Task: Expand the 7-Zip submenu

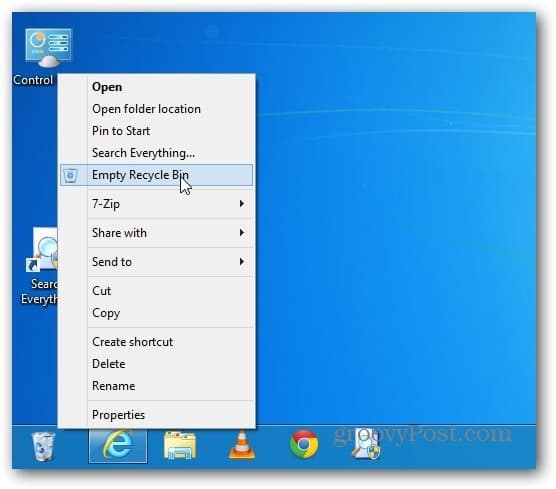Action: click(x=156, y=204)
